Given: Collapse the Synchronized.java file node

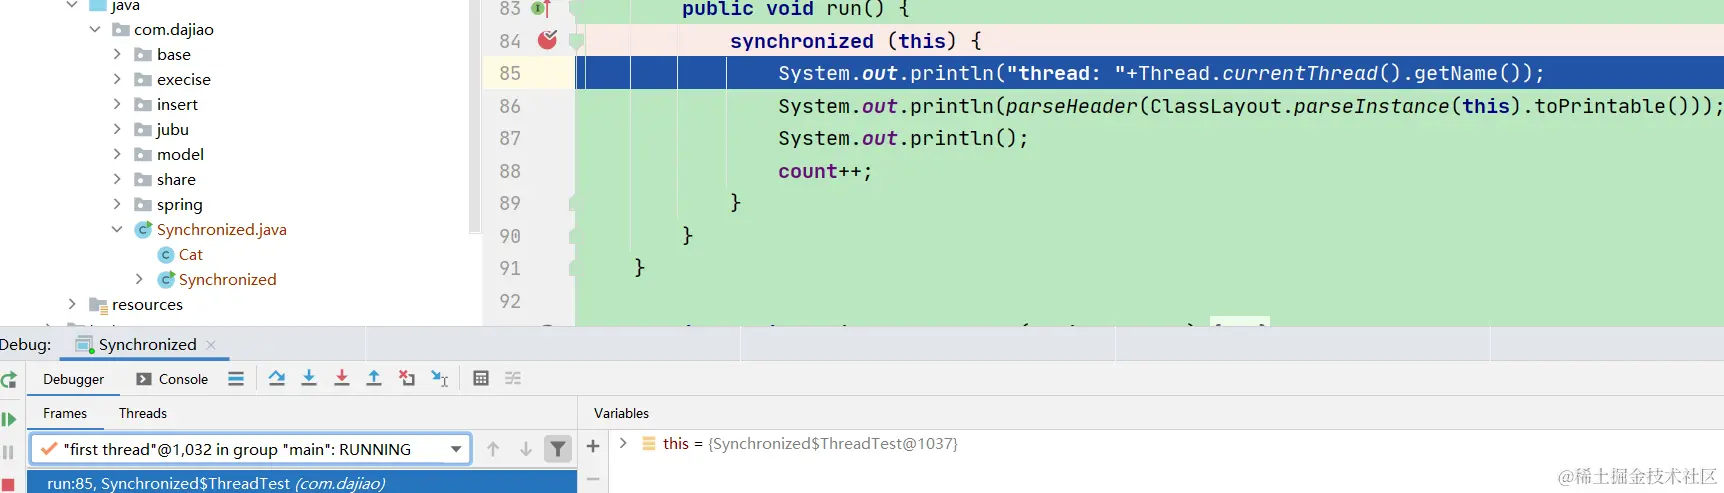Looking at the screenshot, I should [117, 229].
